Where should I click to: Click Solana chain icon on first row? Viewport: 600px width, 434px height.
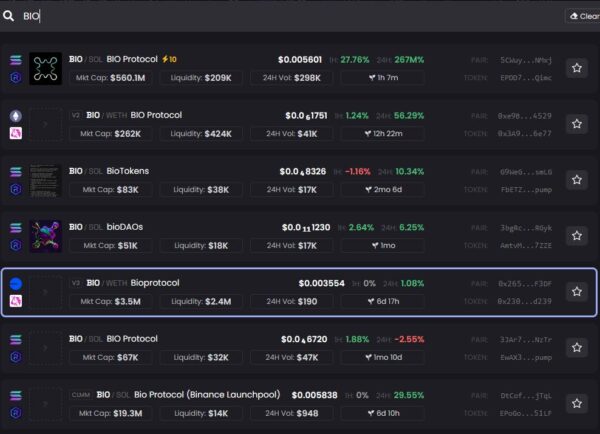coord(16,60)
